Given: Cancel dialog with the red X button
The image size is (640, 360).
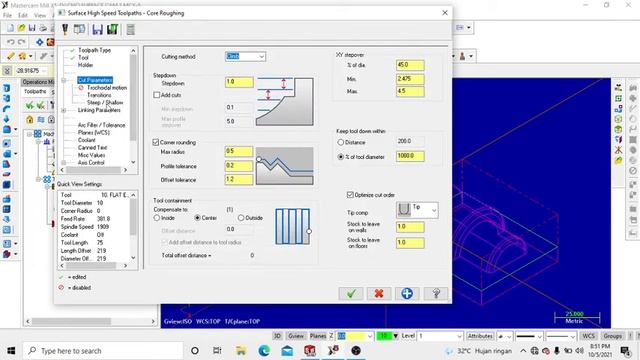Looking at the screenshot, I should [x=379, y=293].
